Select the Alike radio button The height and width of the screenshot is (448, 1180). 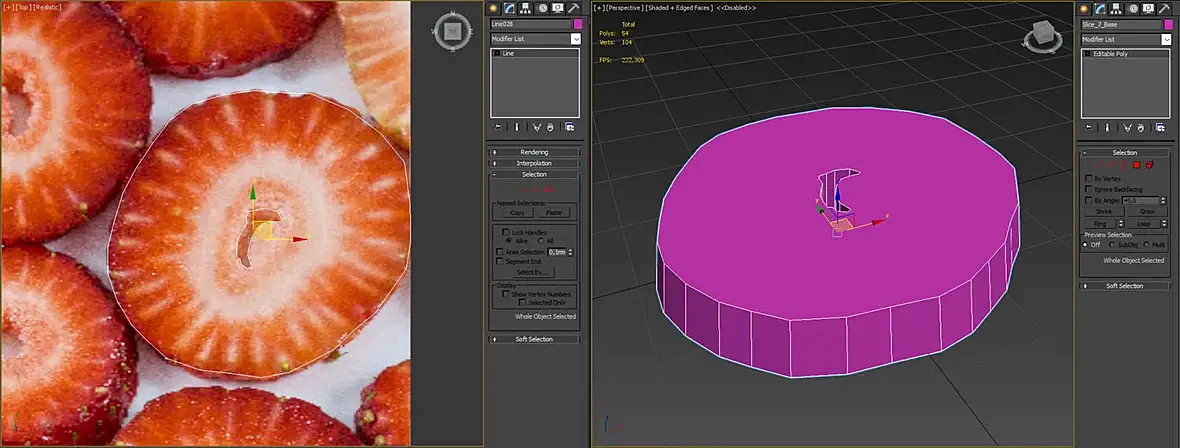click(x=509, y=241)
